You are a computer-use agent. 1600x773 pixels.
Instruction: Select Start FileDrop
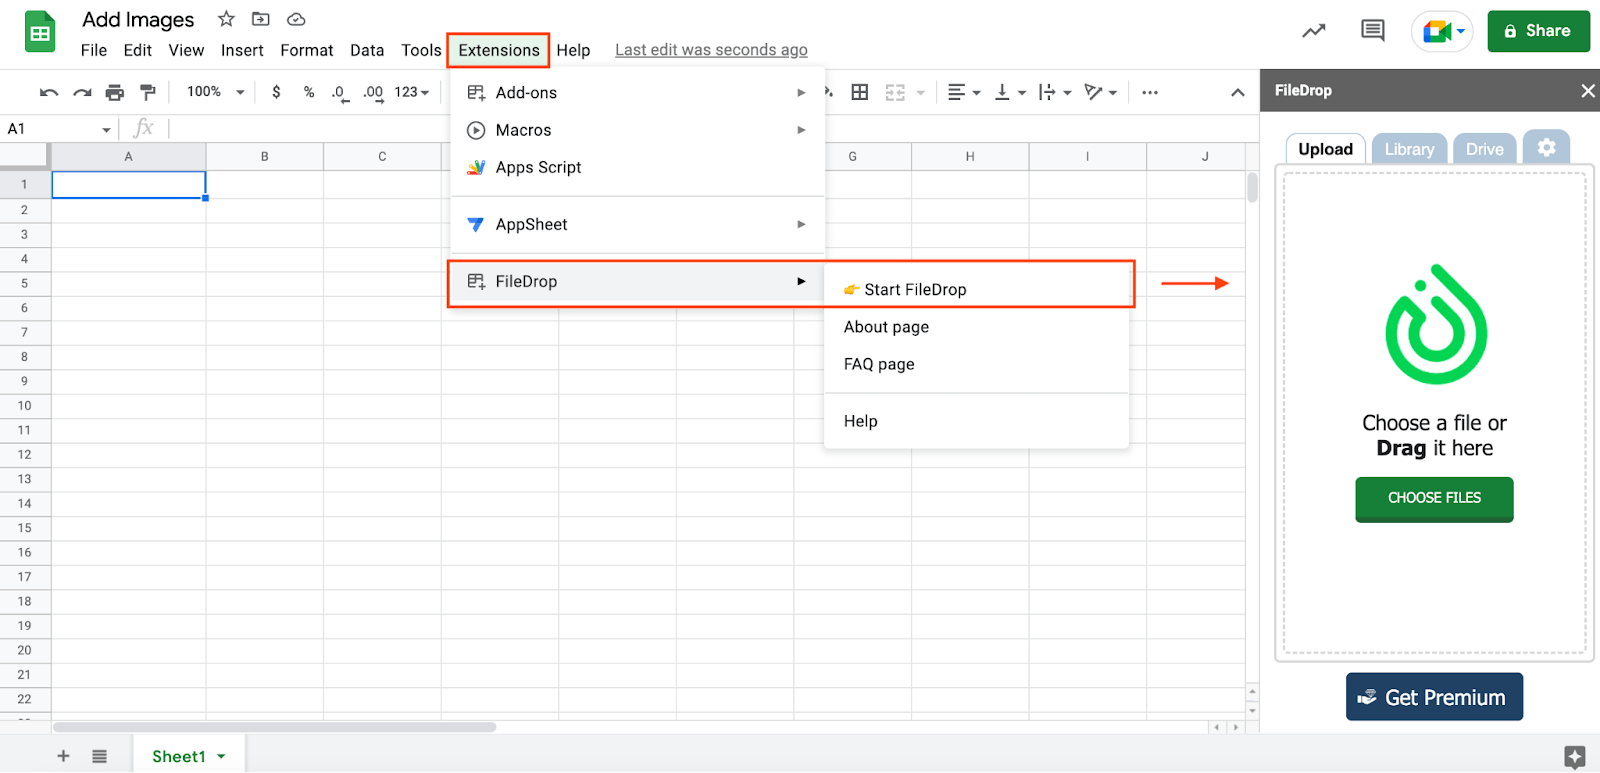[977, 289]
